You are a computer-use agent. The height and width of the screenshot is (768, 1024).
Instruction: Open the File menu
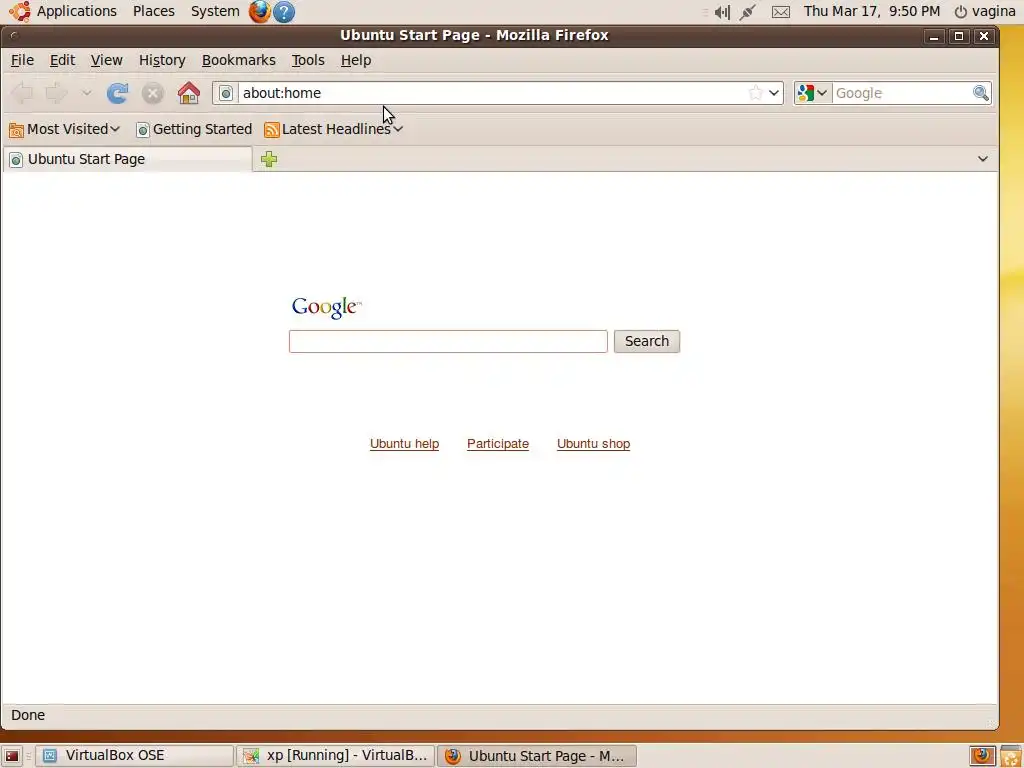(22, 60)
